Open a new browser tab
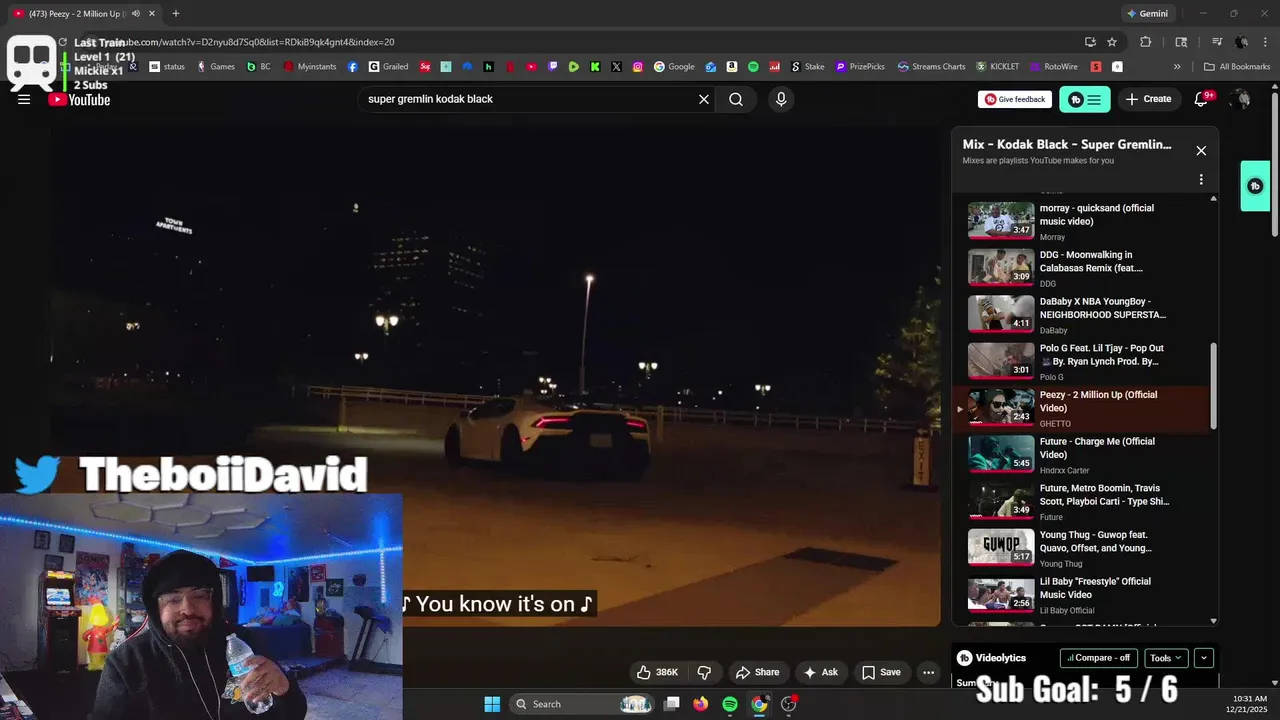This screenshot has width=1280, height=720. (x=175, y=14)
